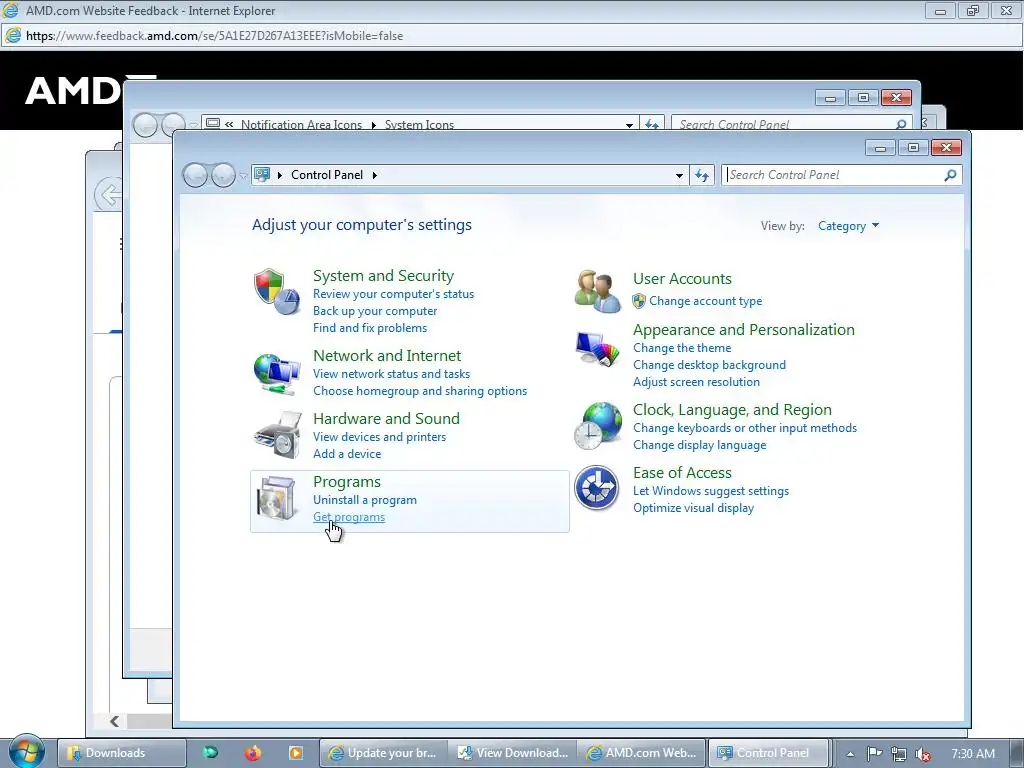Click Optimize visual display link
The height and width of the screenshot is (768, 1024).
coord(693,508)
